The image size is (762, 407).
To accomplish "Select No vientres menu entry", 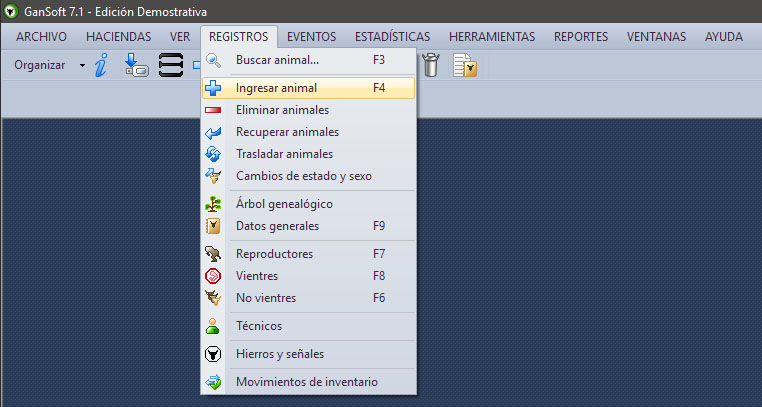I will point(309,298).
